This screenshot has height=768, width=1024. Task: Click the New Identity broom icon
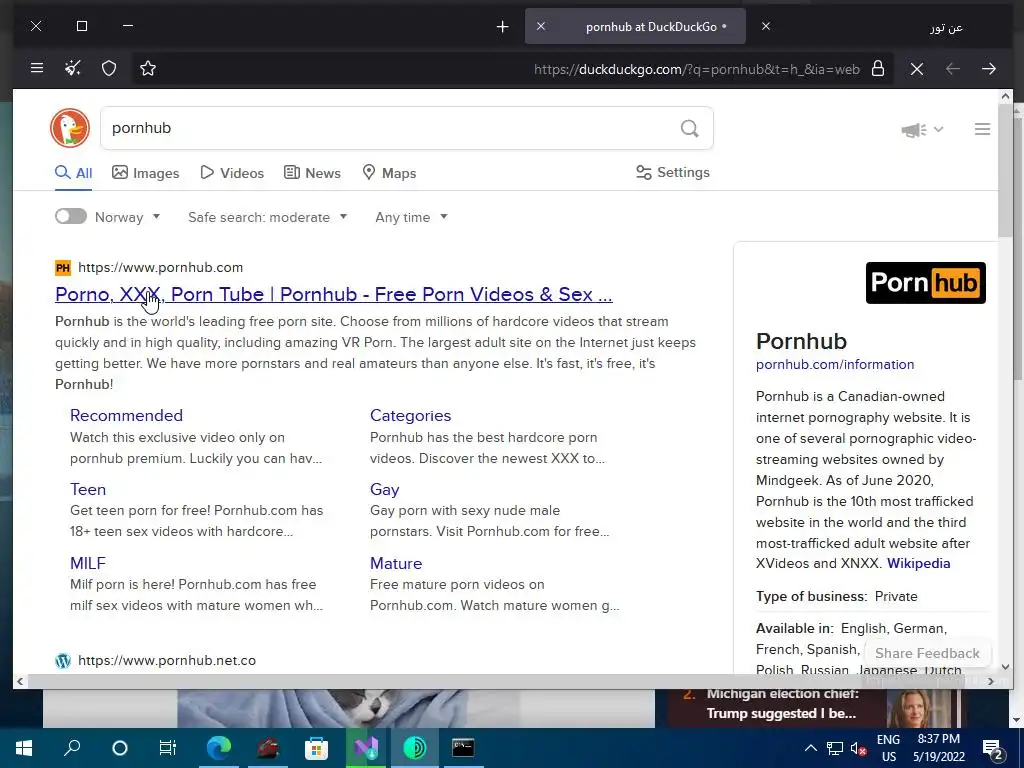(72, 68)
